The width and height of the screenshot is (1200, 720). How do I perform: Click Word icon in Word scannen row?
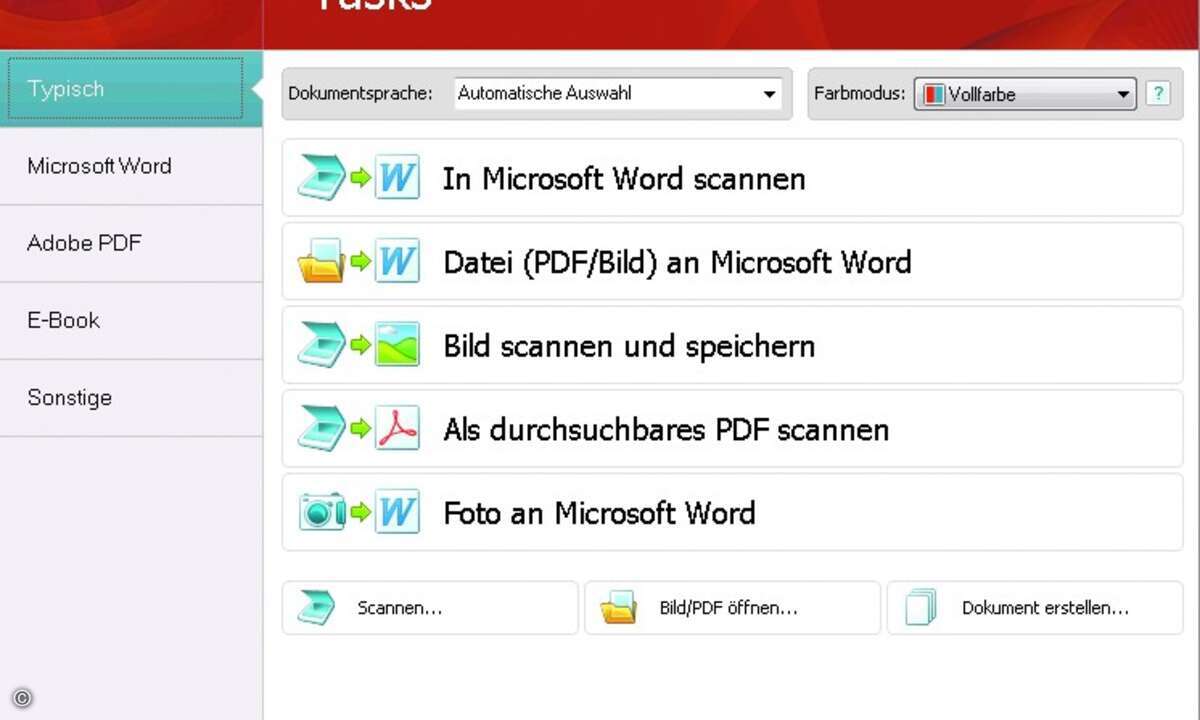point(397,178)
